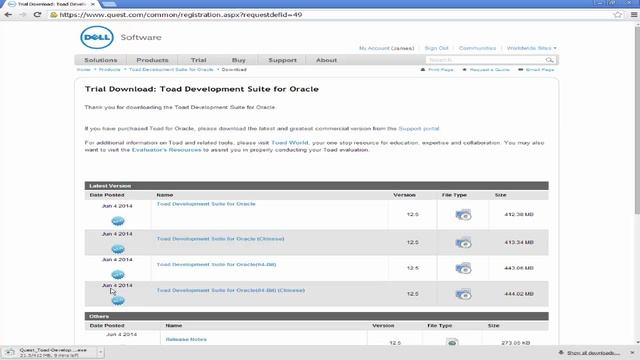
Task: Open Oracle(64-Bit) (Chinese) download link
Action: click(x=231, y=290)
